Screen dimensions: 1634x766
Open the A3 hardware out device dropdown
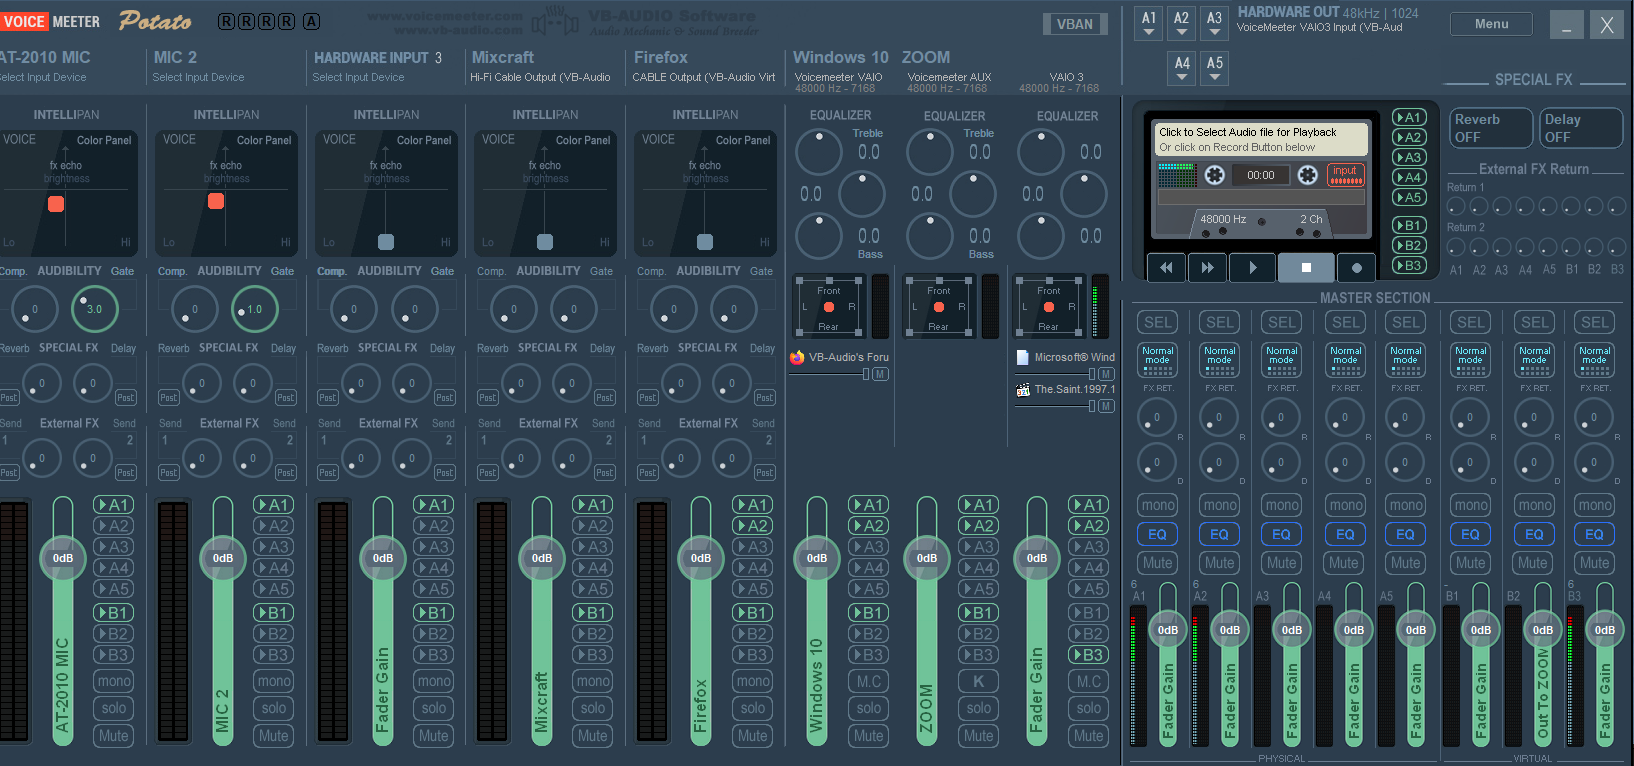coord(1214,23)
